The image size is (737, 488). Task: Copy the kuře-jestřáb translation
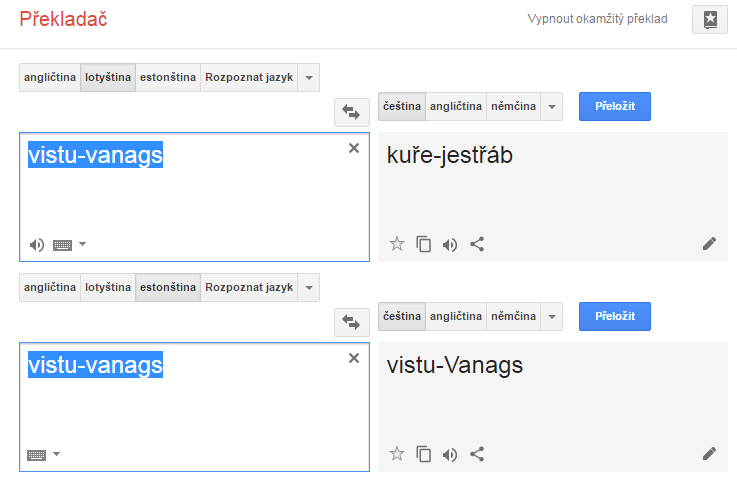[x=423, y=244]
